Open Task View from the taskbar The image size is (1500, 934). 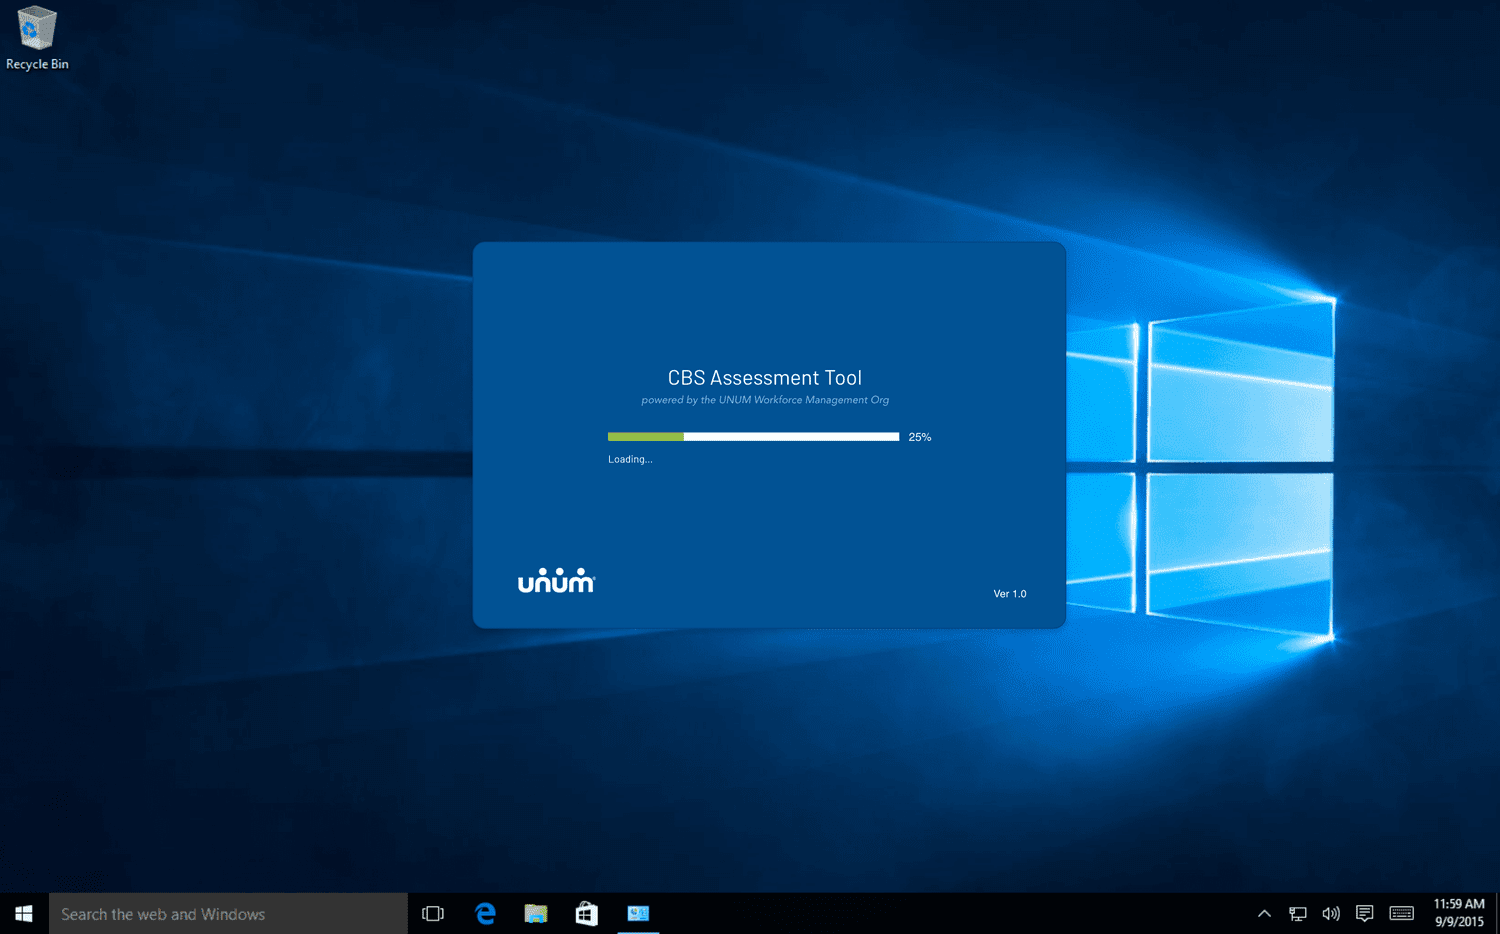[433, 913]
